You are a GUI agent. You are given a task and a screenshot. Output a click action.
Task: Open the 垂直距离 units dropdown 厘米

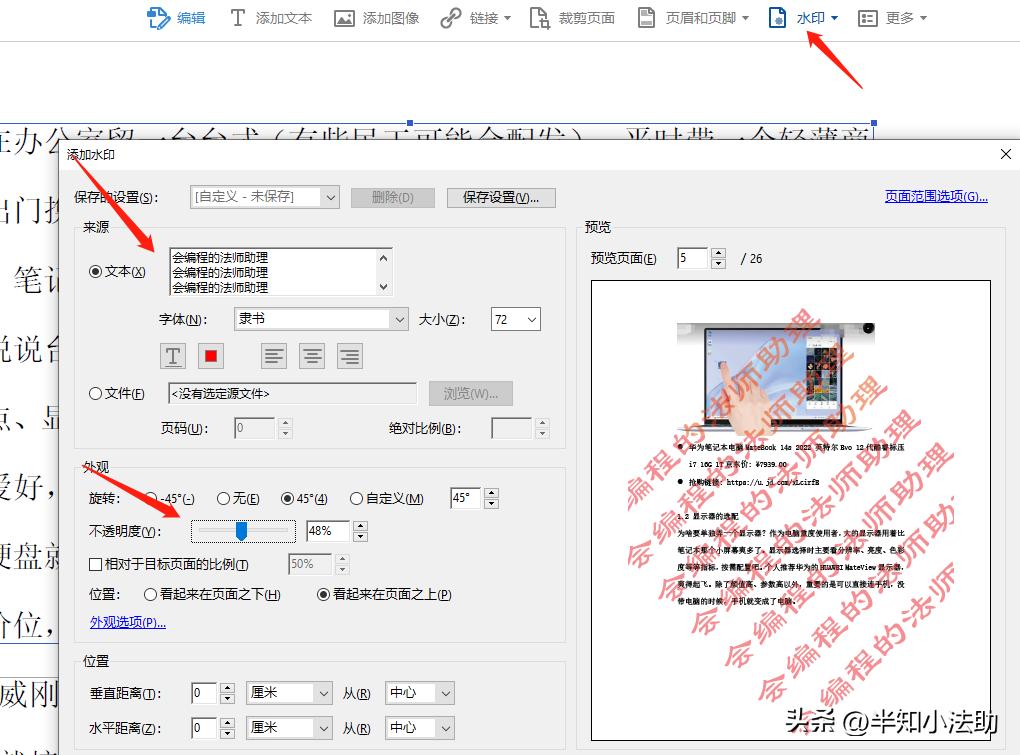pyautogui.click(x=289, y=692)
